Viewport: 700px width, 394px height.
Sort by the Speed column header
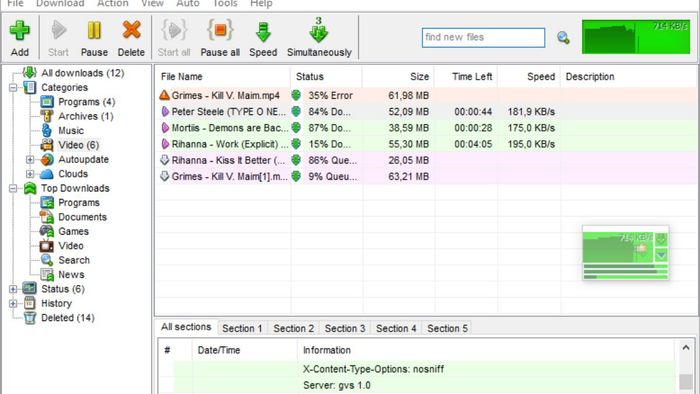529,77
